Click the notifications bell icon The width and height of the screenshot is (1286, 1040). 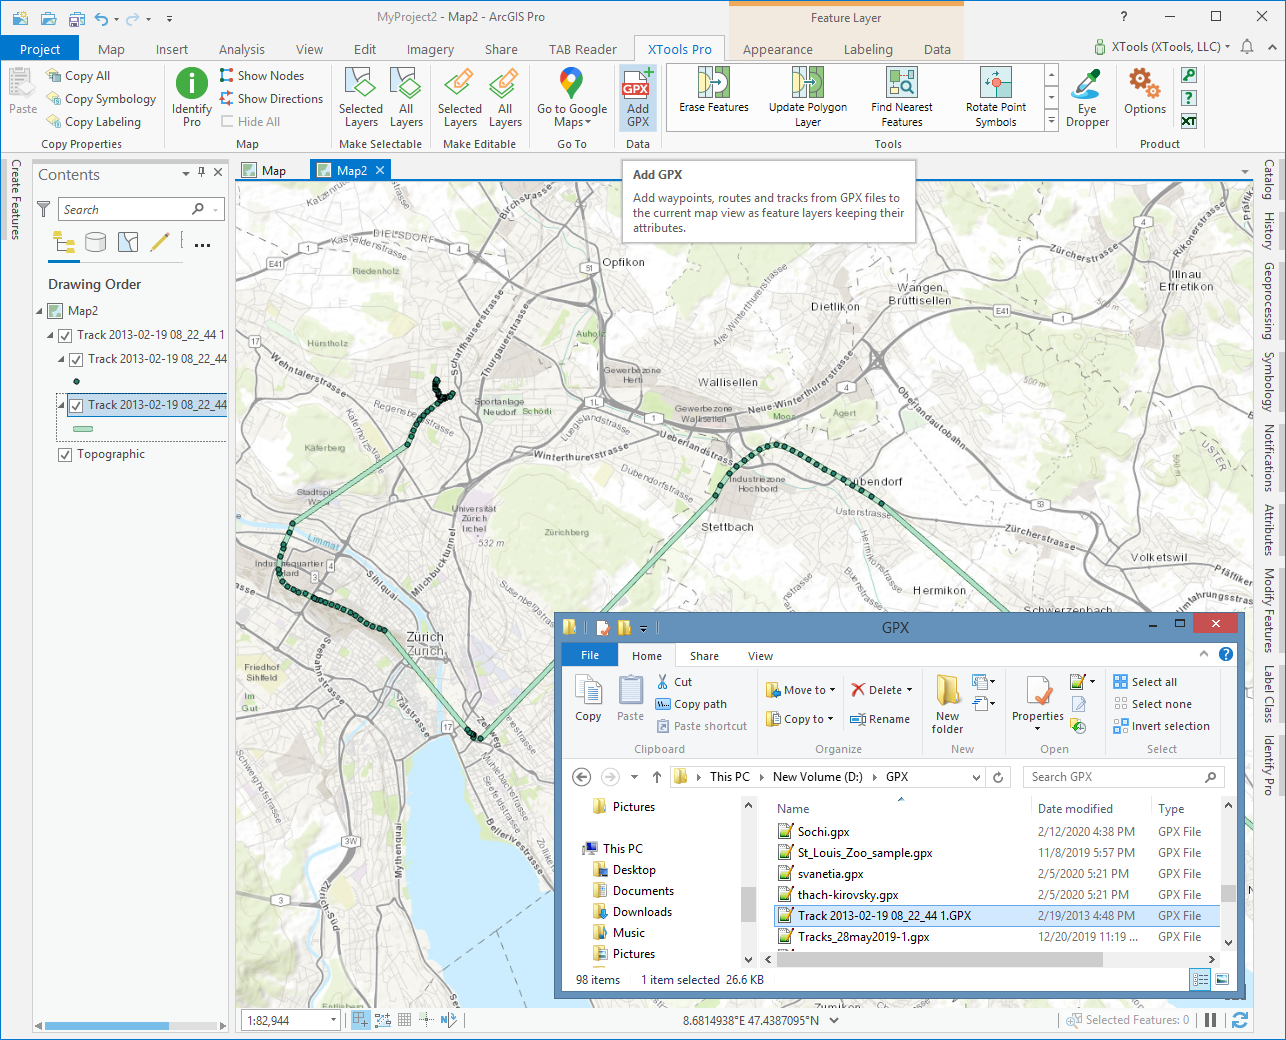[1247, 47]
